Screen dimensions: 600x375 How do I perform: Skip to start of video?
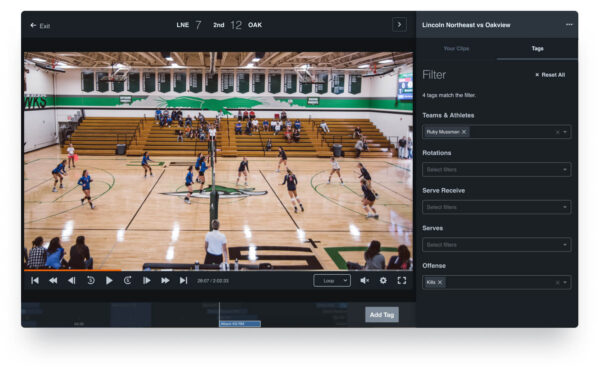(35, 280)
